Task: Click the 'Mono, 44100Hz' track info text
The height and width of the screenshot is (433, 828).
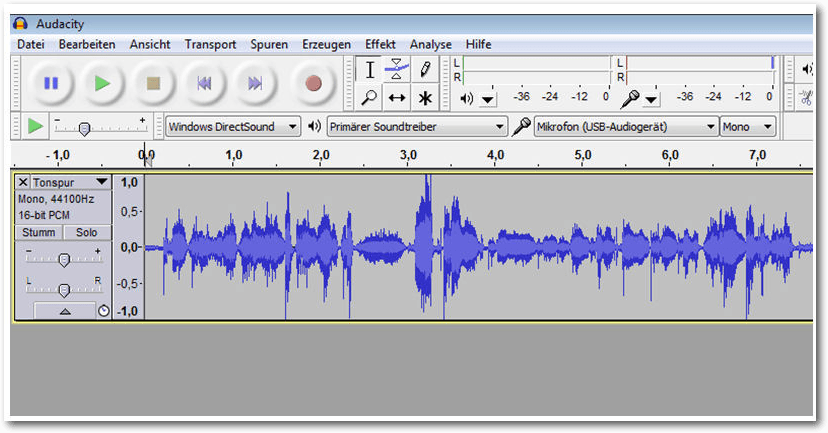Action: pyautogui.click(x=56, y=199)
